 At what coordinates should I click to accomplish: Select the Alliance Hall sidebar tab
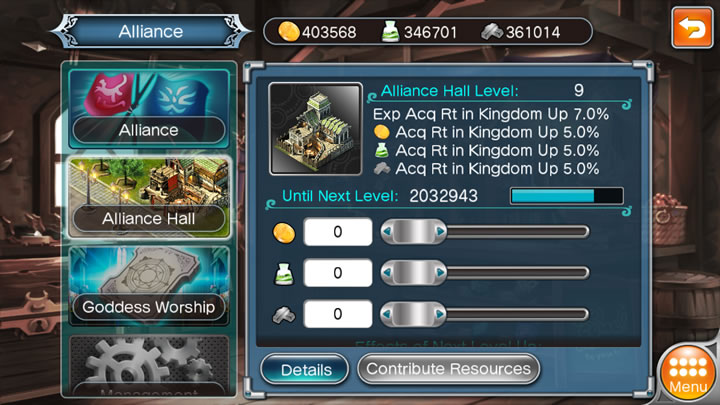point(149,197)
